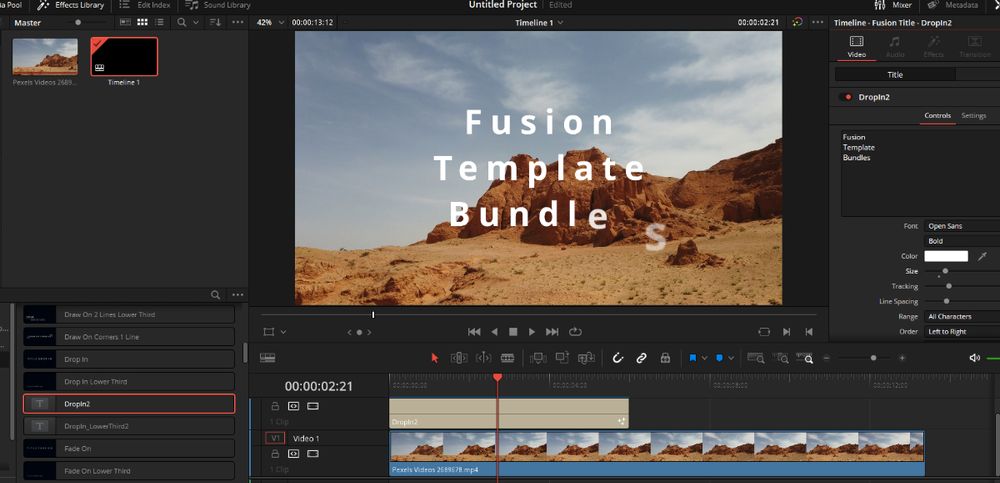Pick text color with the eyedropper
This screenshot has height=483, width=1000.
980,256
